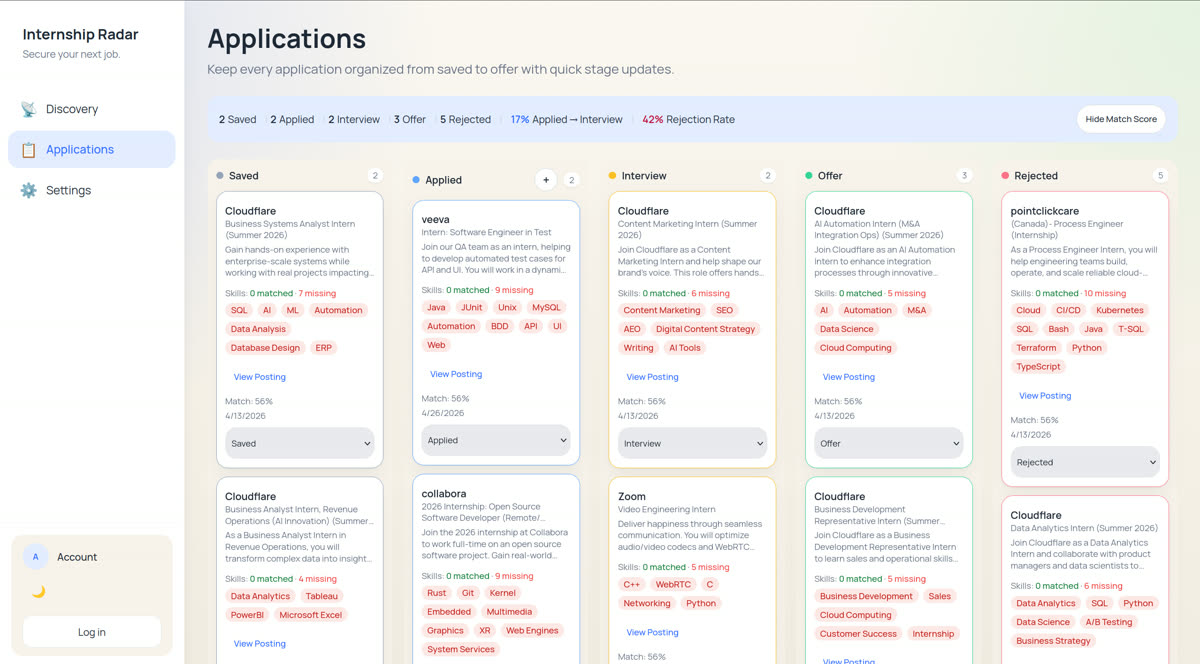Click the AI Tools skill tag
This screenshot has height=664, width=1200.
[x=685, y=348]
